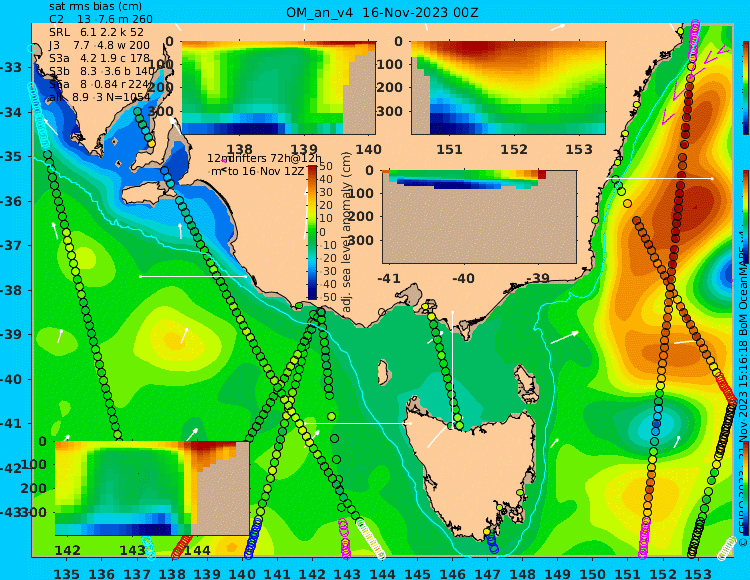Click the magenta arrows near the top-right coast
750x580 pixels.
coord(694,84)
